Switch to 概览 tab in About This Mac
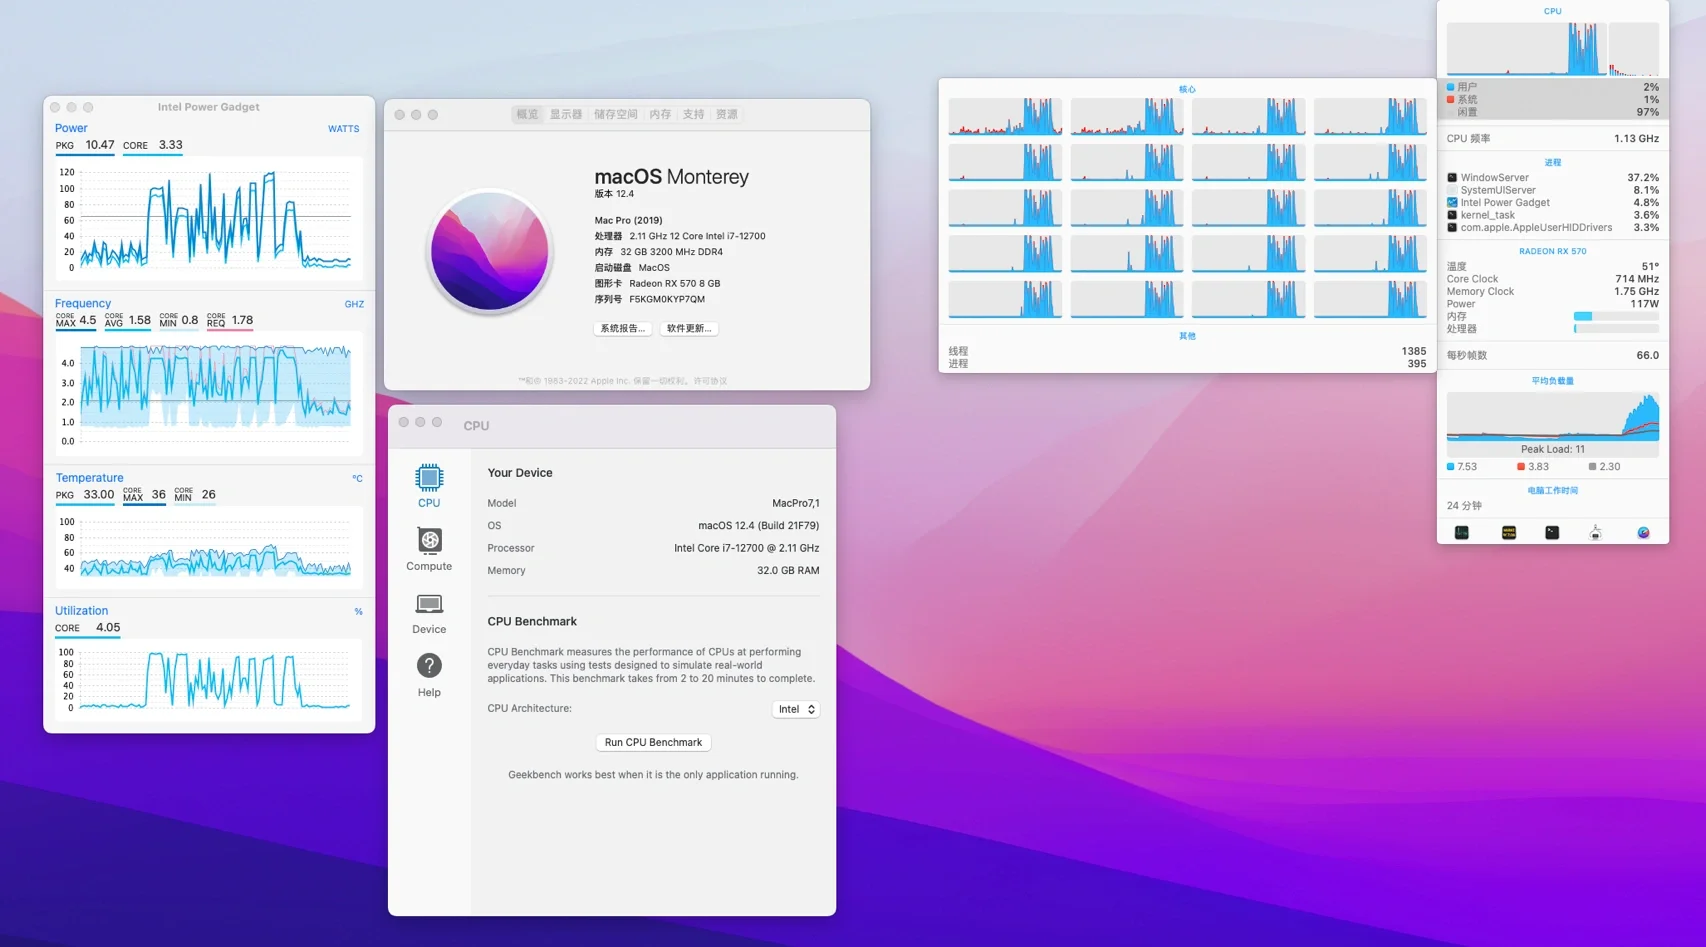The width and height of the screenshot is (1706, 947). click(527, 115)
